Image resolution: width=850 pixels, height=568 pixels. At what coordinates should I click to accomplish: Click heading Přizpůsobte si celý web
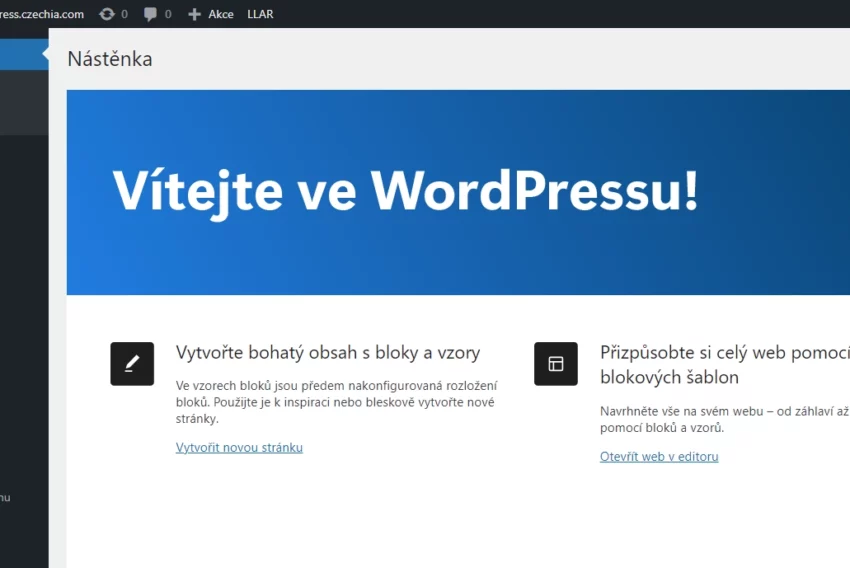725,365
